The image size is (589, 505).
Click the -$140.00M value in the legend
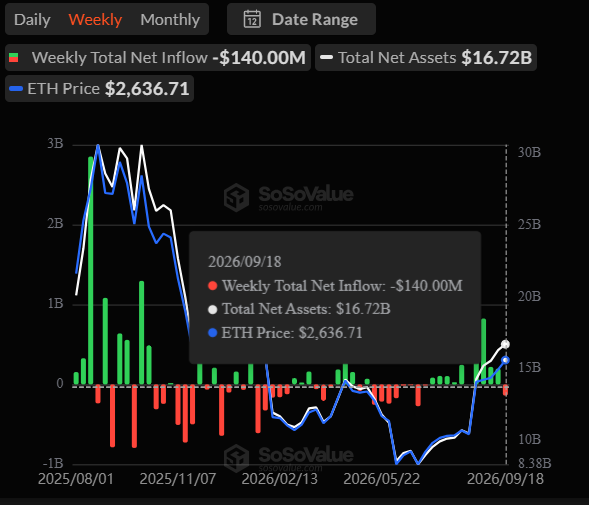click(259, 58)
